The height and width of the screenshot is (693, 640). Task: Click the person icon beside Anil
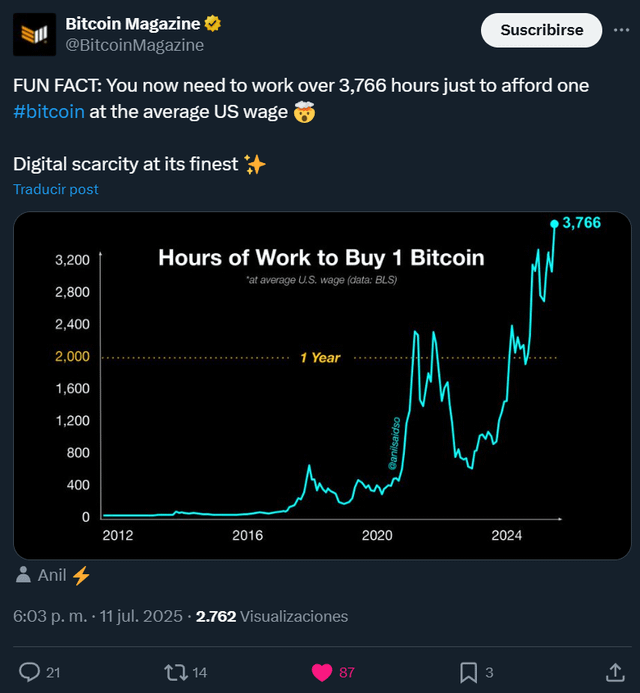coord(23,575)
